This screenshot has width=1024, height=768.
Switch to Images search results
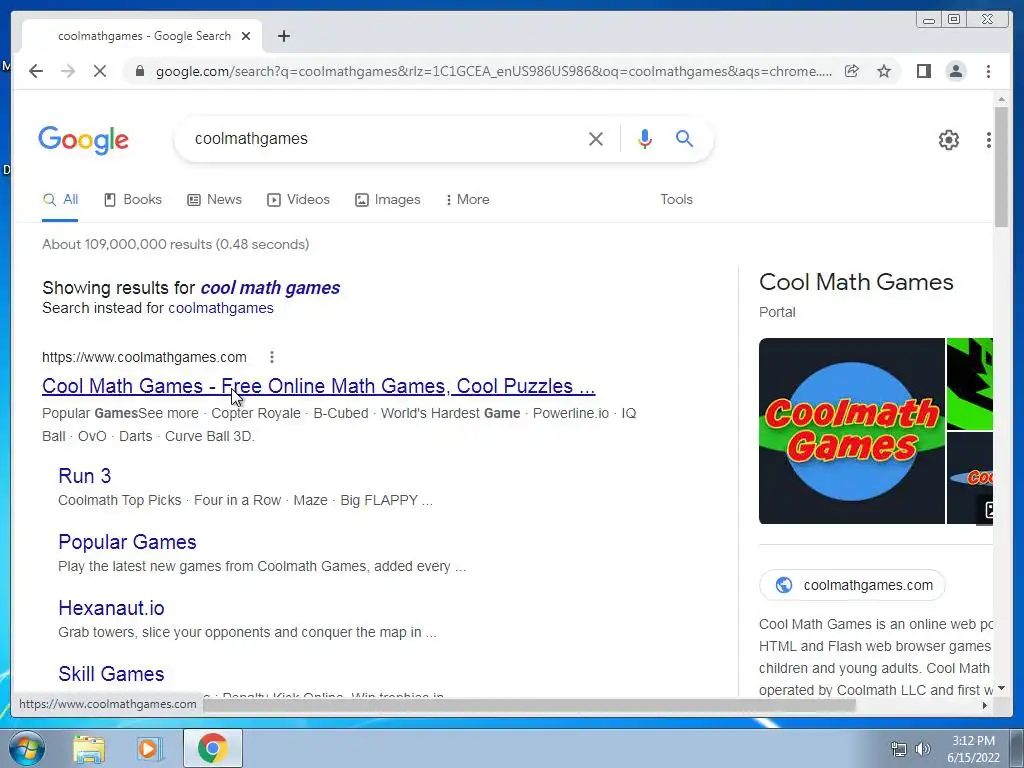click(388, 200)
